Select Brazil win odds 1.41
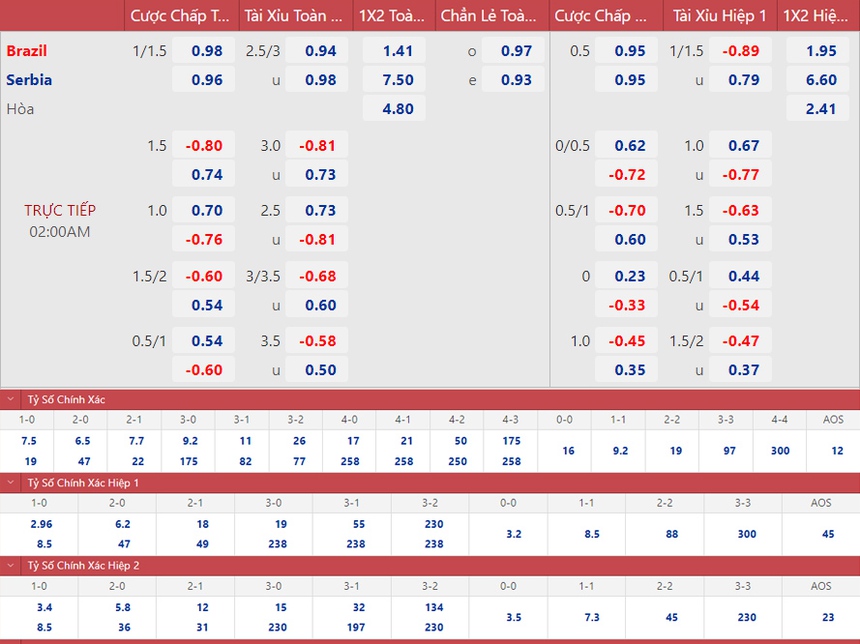This screenshot has width=860, height=644. (x=397, y=51)
